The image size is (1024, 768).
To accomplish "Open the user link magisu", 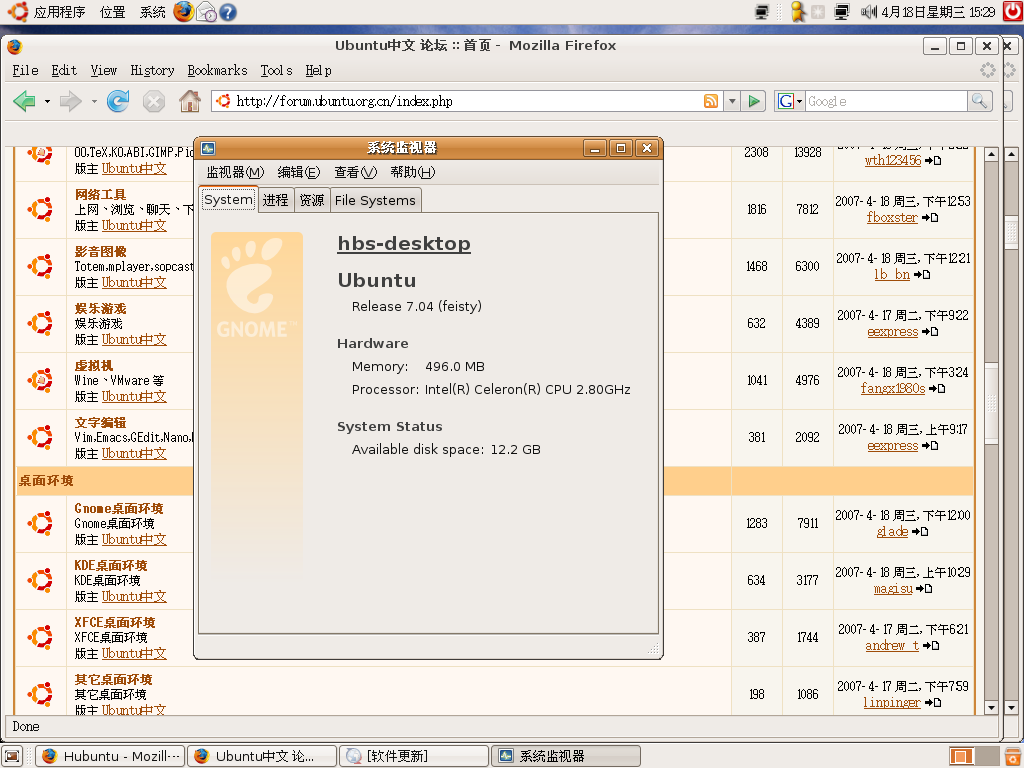I will [893, 588].
